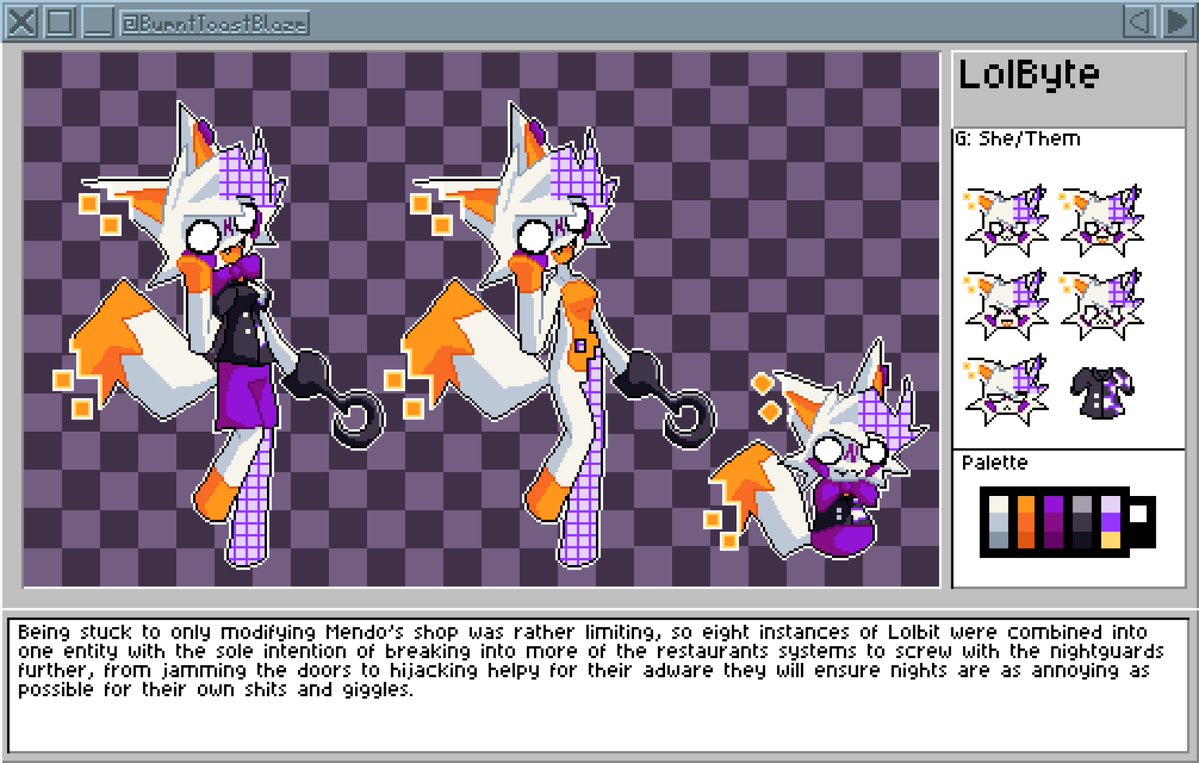Click the @BurntToastBlaze title text

pyautogui.click(x=215, y=24)
